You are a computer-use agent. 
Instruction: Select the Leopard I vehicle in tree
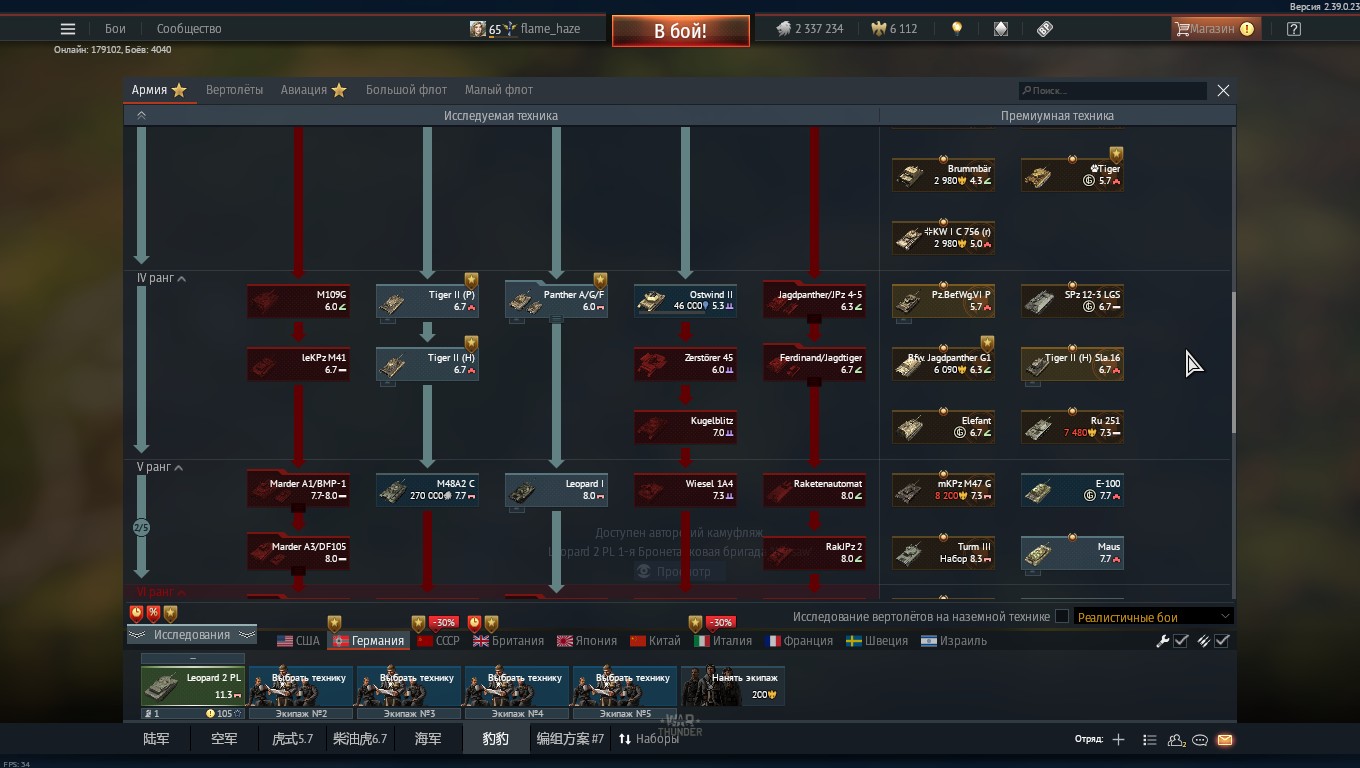[x=556, y=490]
